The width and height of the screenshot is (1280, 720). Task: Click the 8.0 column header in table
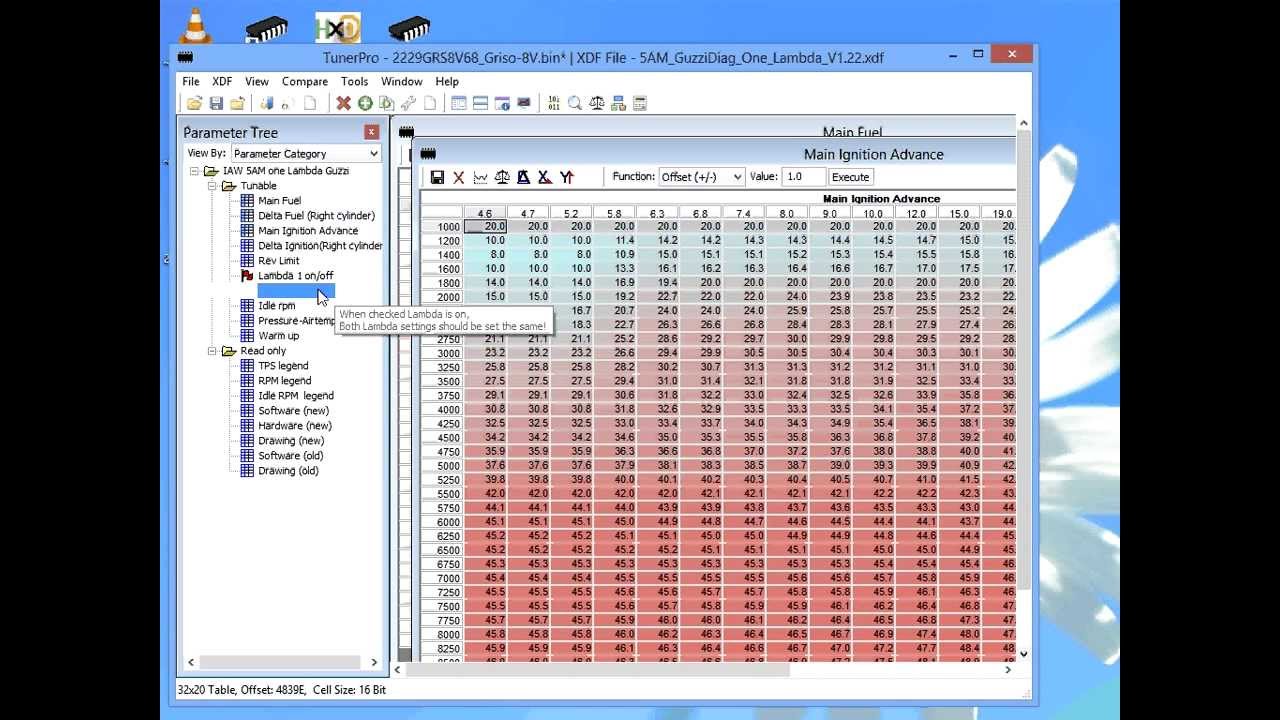787,214
